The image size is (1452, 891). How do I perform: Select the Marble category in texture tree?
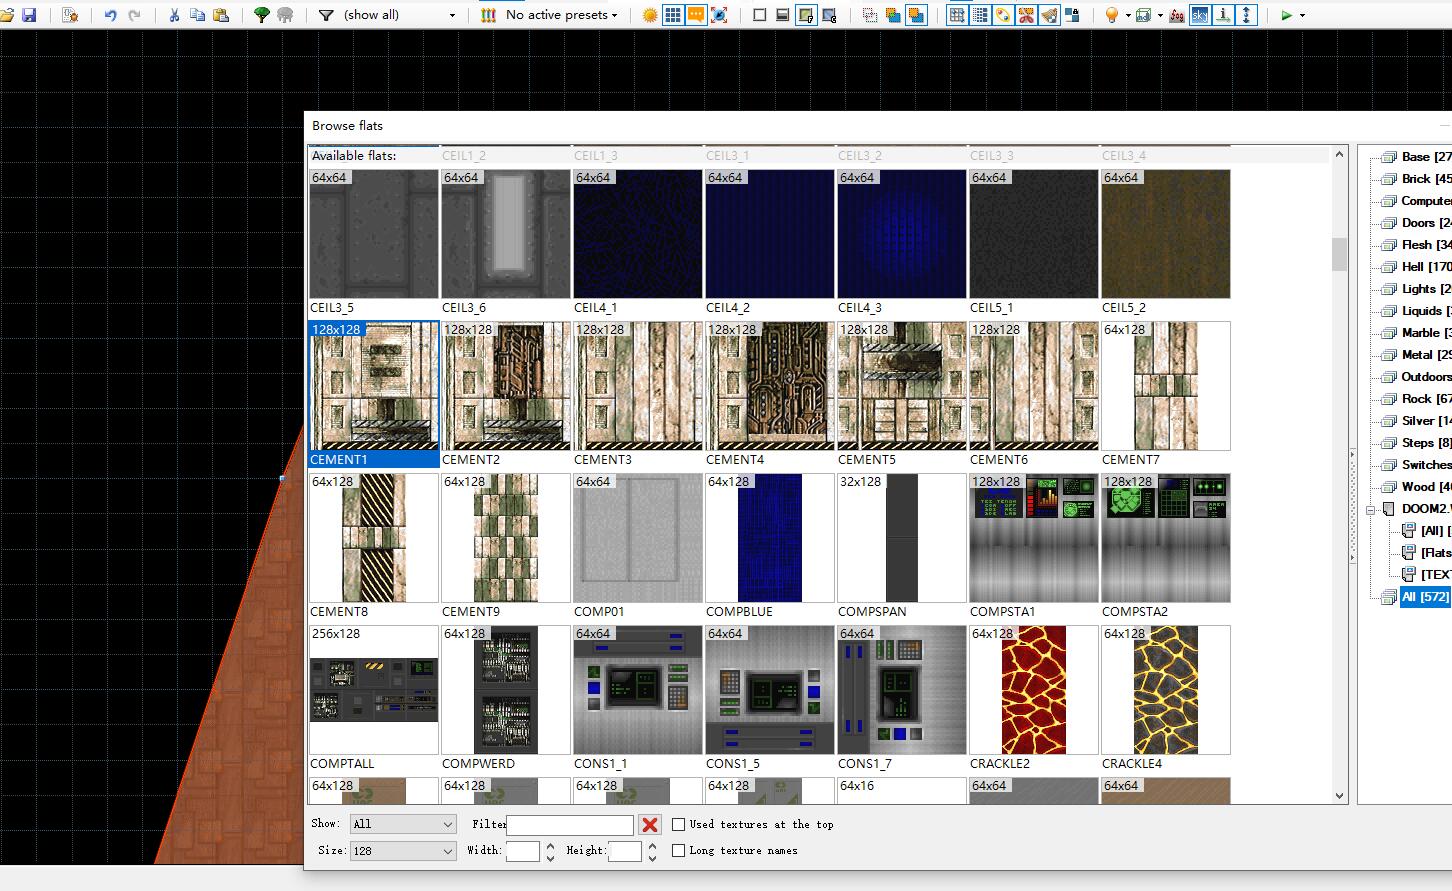click(x=1420, y=333)
